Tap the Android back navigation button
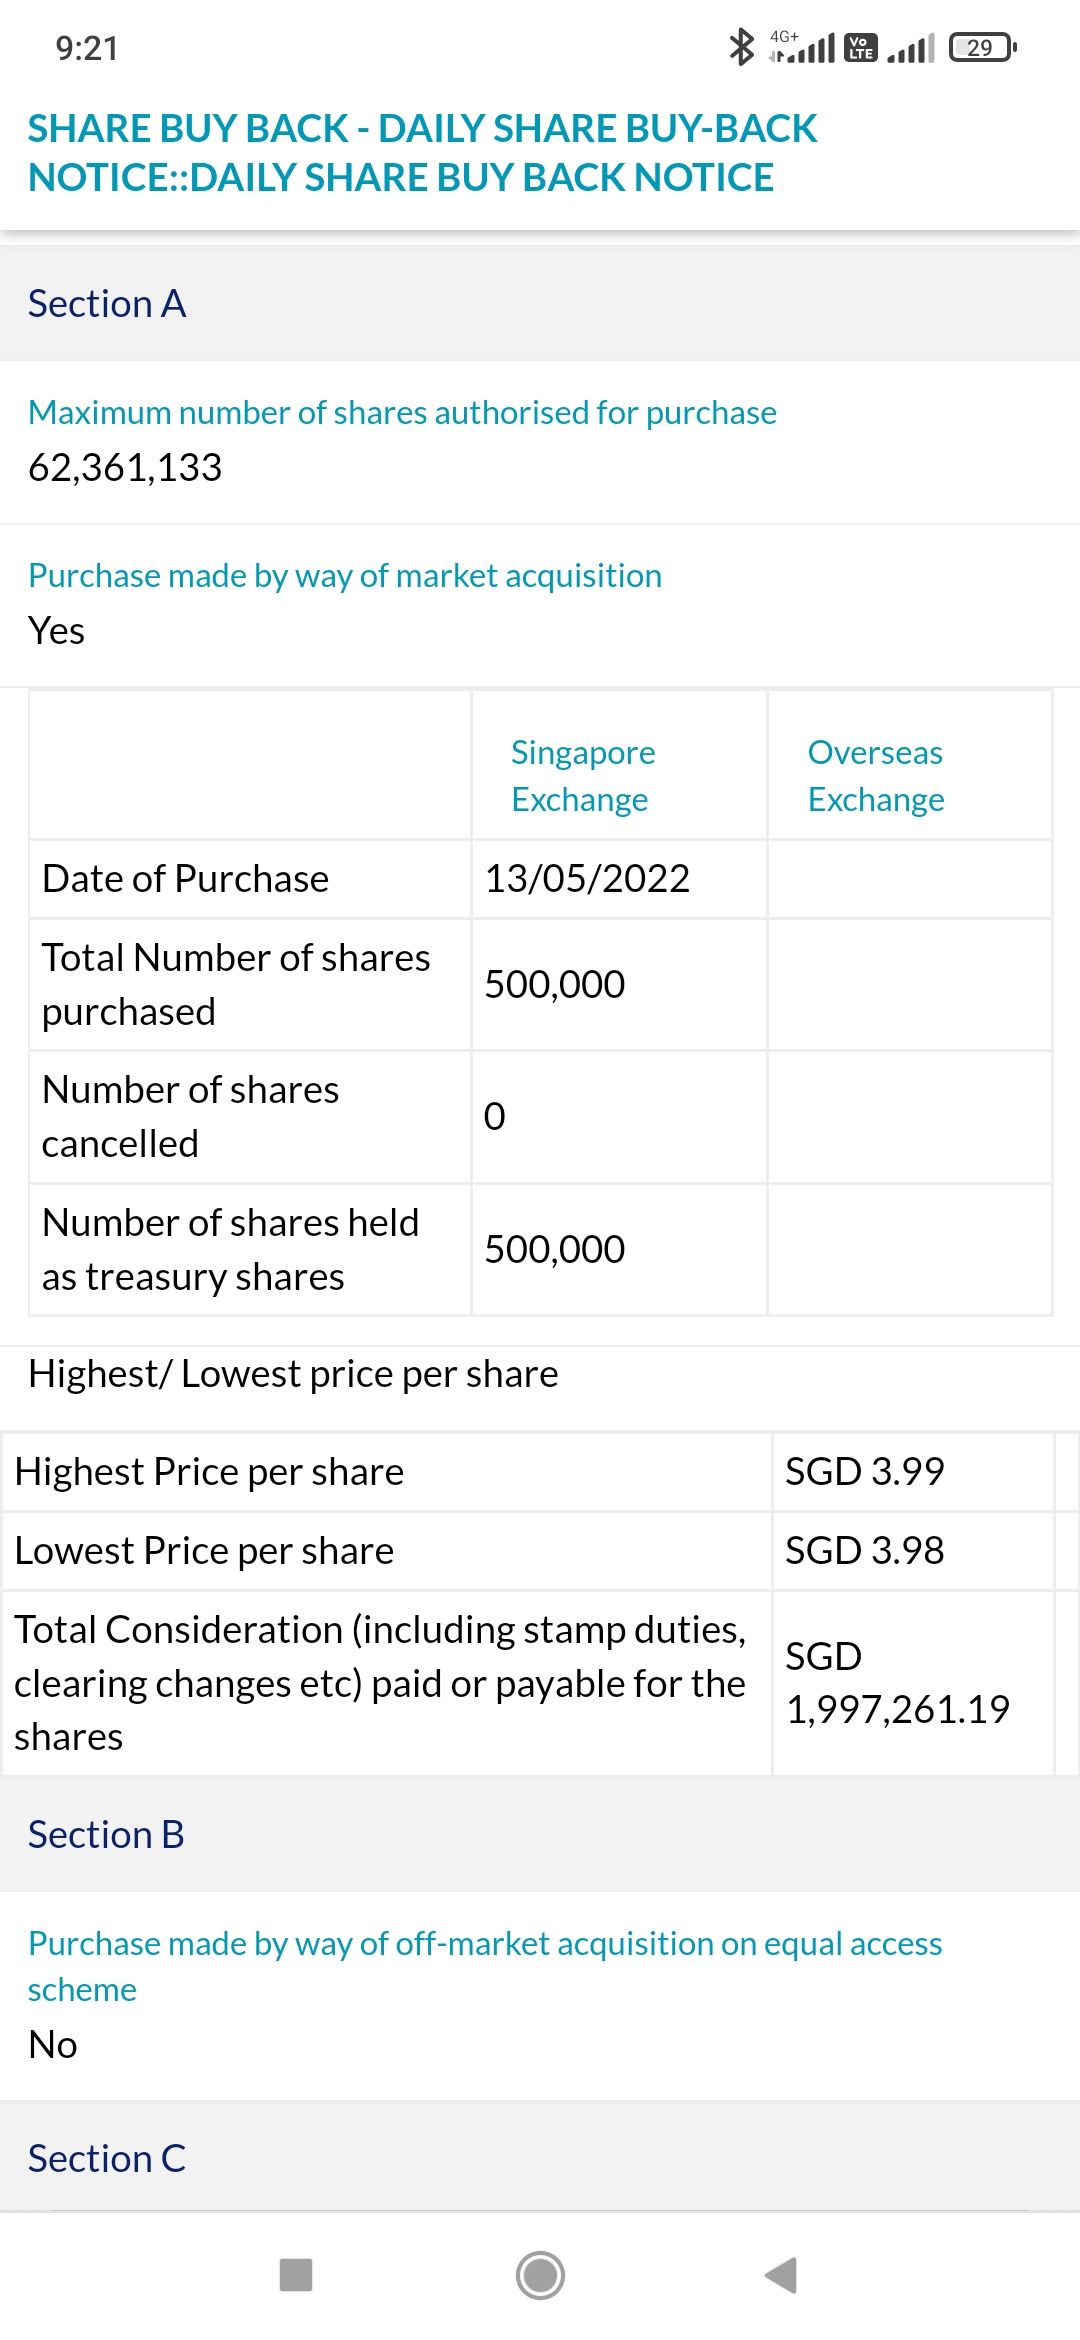The image size is (1080, 2340). tap(781, 2275)
